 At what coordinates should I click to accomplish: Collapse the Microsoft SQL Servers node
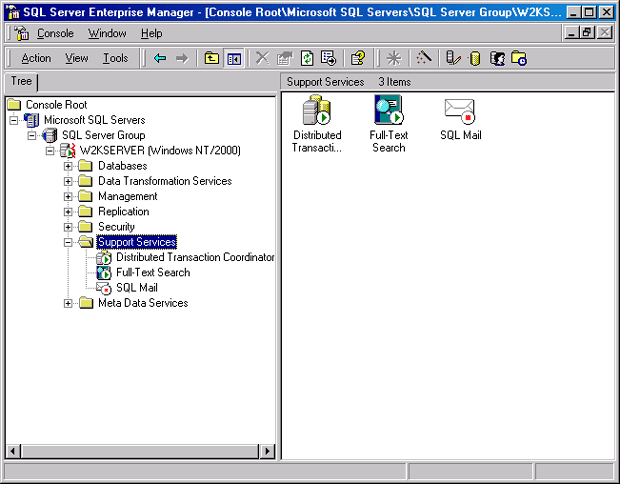click(x=14, y=120)
